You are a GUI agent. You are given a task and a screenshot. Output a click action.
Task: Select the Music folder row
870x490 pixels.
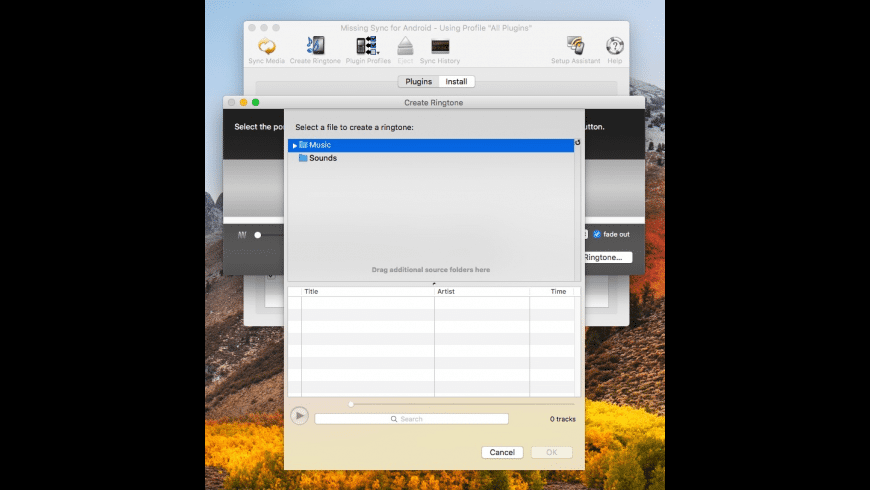pyautogui.click(x=431, y=145)
